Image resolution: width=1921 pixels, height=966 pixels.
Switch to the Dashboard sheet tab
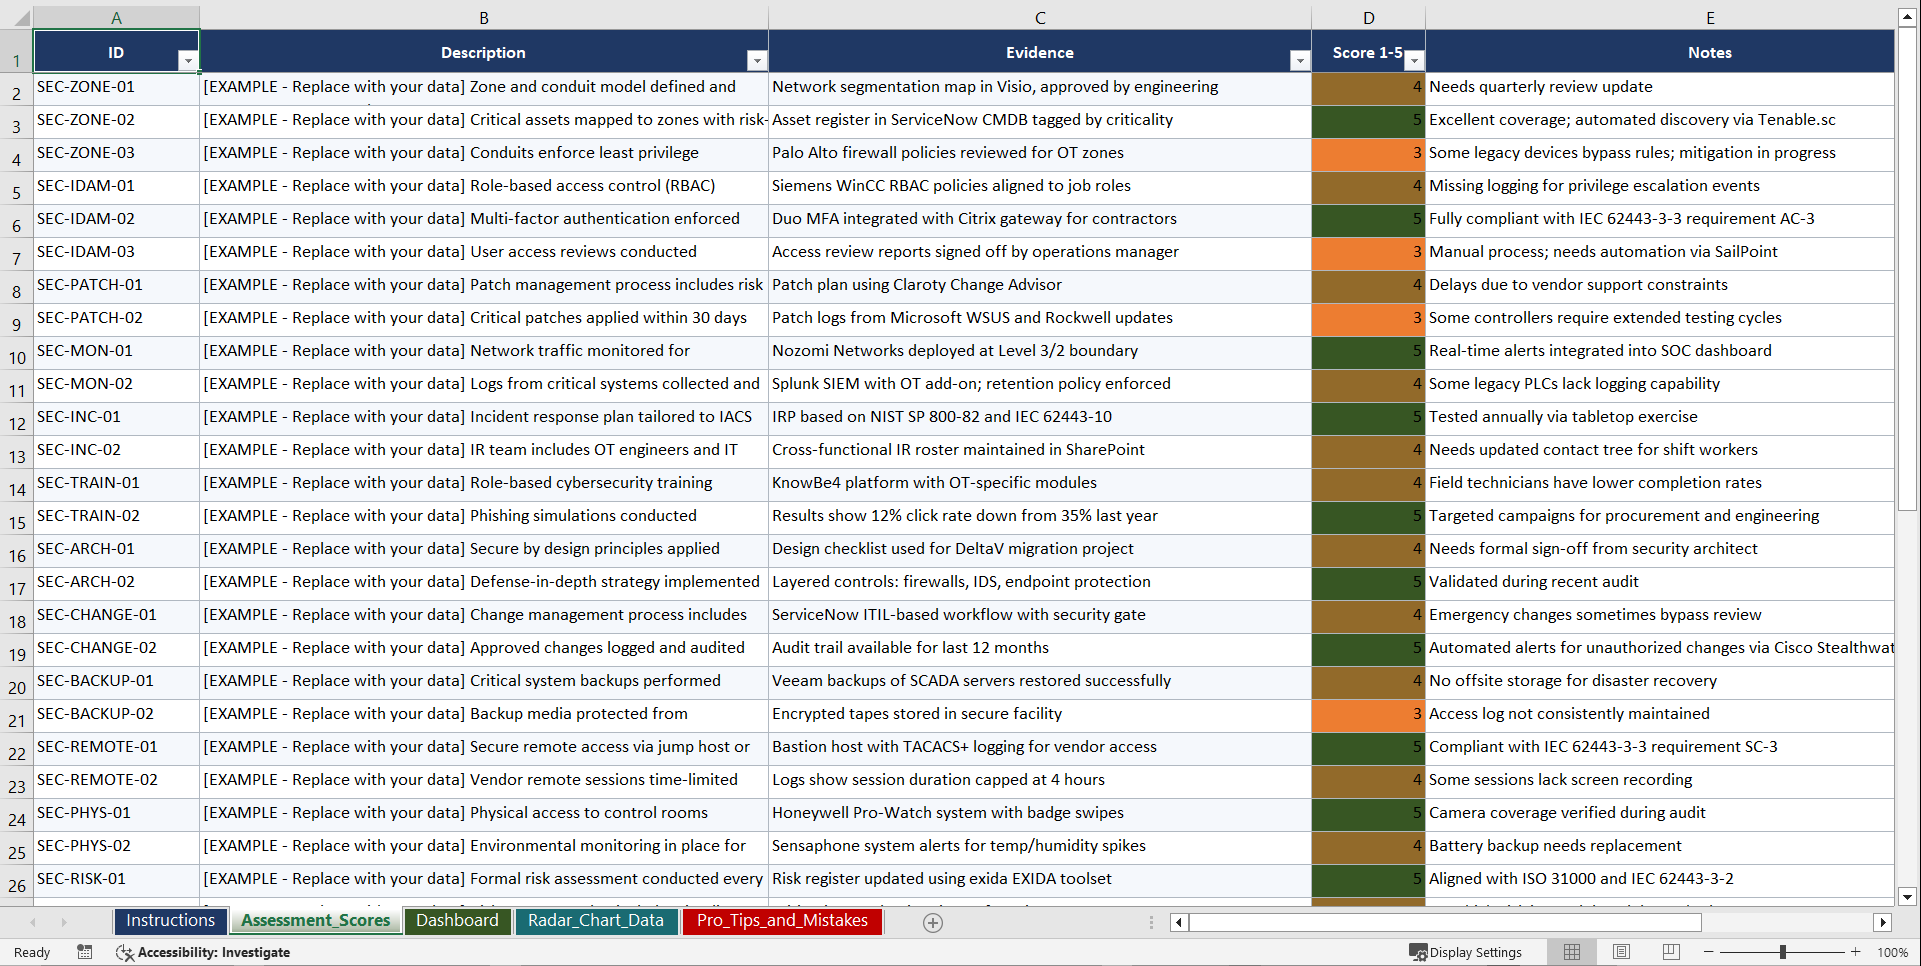458,921
